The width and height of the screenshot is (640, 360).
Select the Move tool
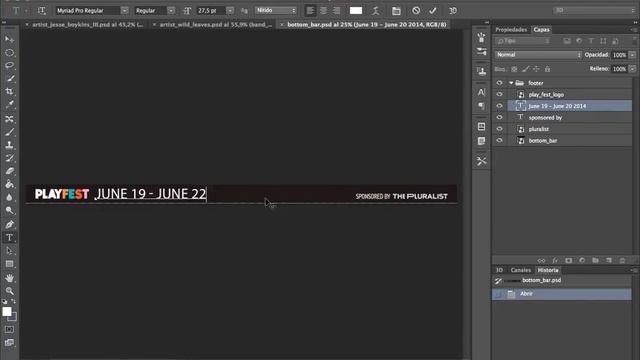(x=9, y=39)
